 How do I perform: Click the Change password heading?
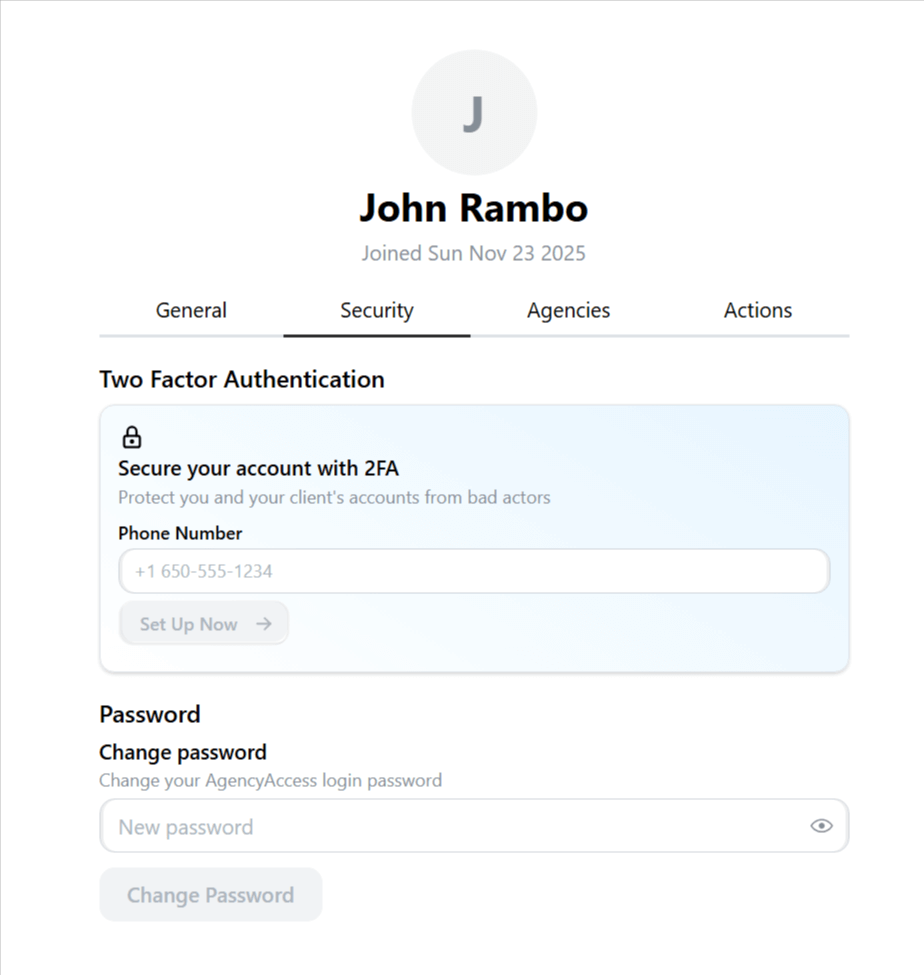coord(182,752)
